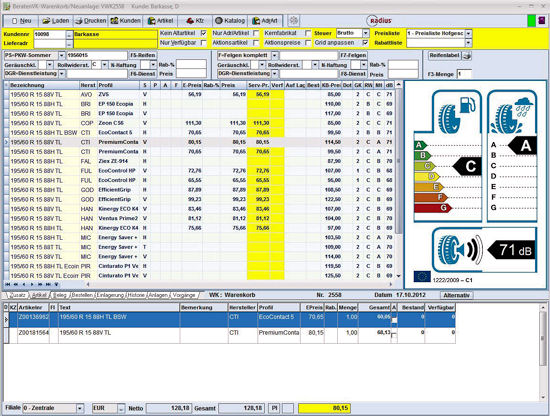Click the Kfz car icon

click(x=190, y=21)
